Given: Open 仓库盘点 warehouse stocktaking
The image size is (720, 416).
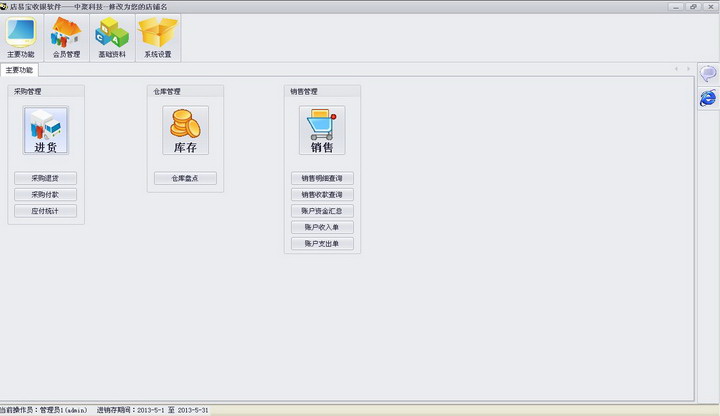Looking at the screenshot, I should [x=185, y=179].
